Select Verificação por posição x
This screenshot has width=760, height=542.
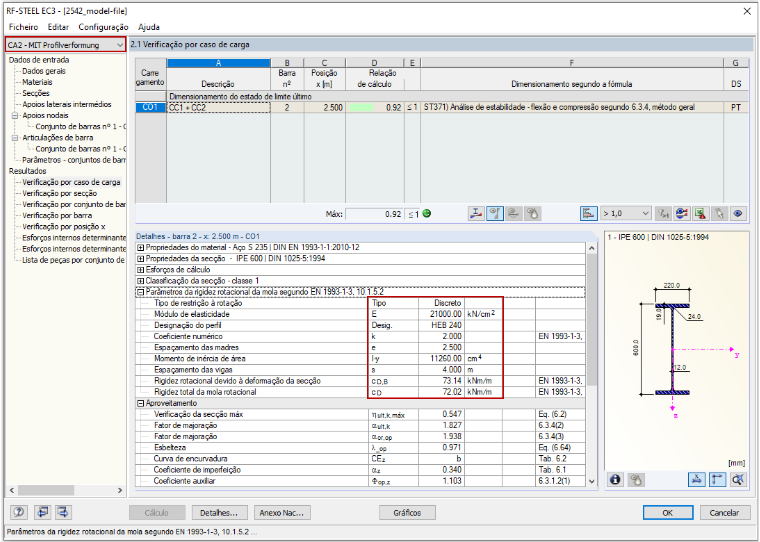coord(63,226)
